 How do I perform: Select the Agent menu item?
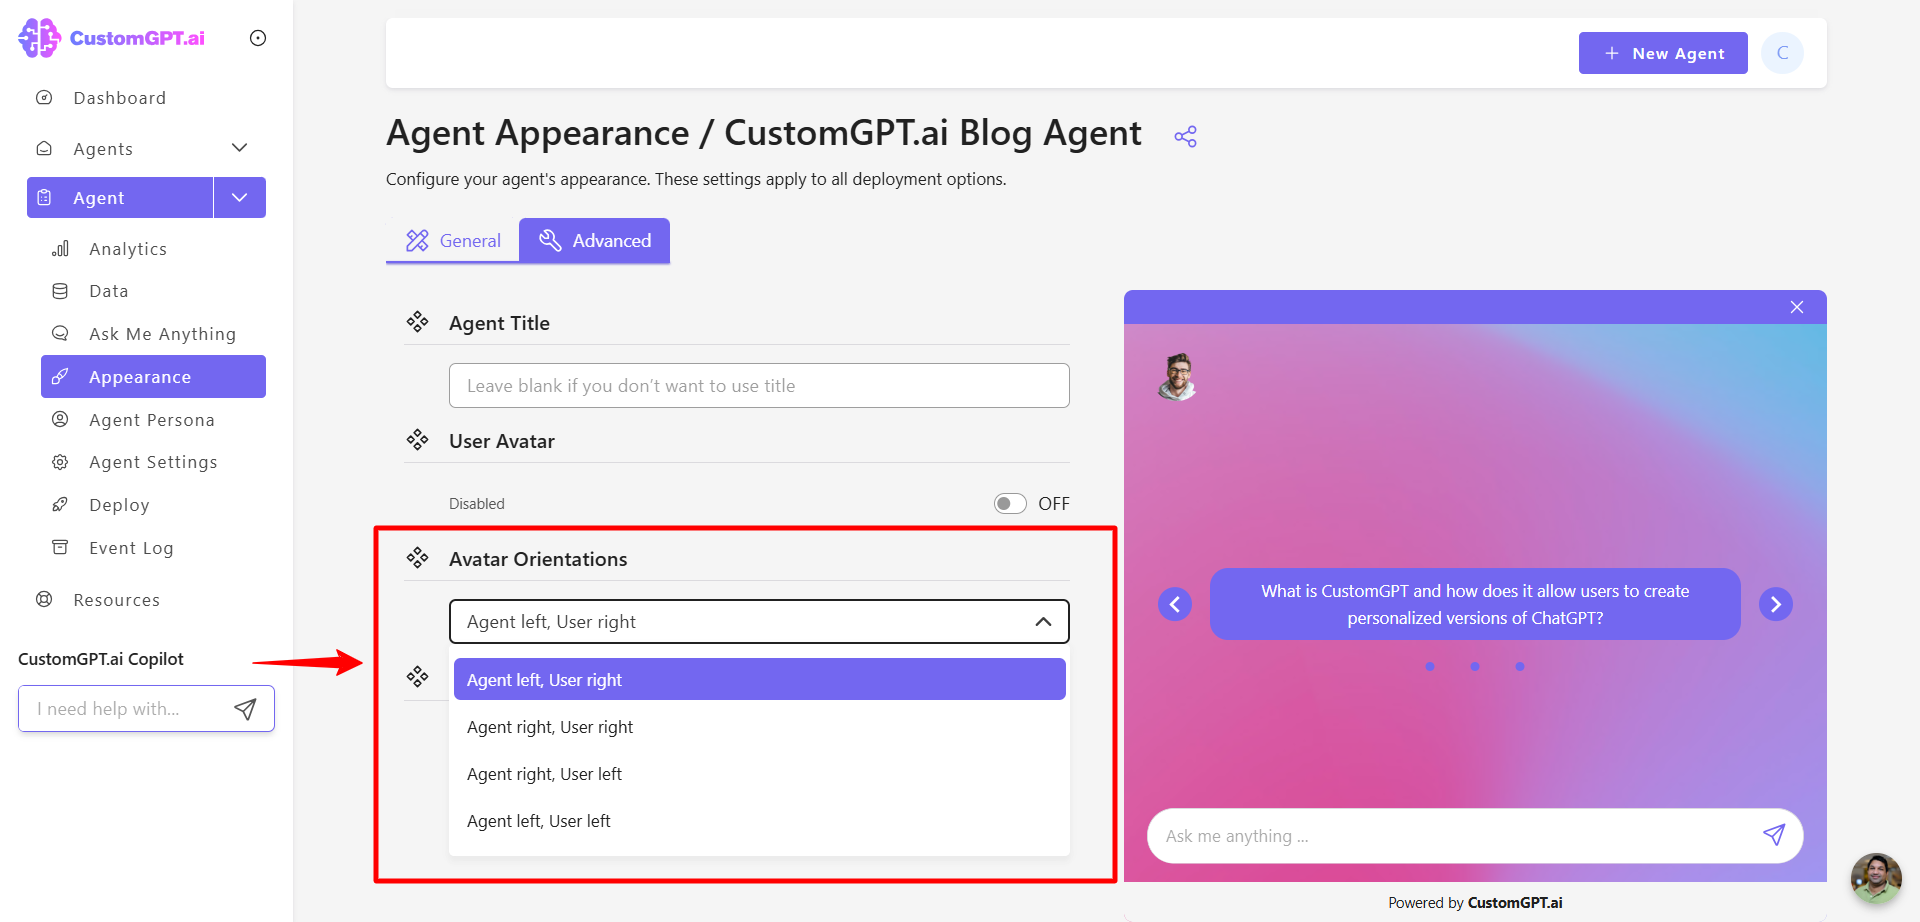[120, 197]
